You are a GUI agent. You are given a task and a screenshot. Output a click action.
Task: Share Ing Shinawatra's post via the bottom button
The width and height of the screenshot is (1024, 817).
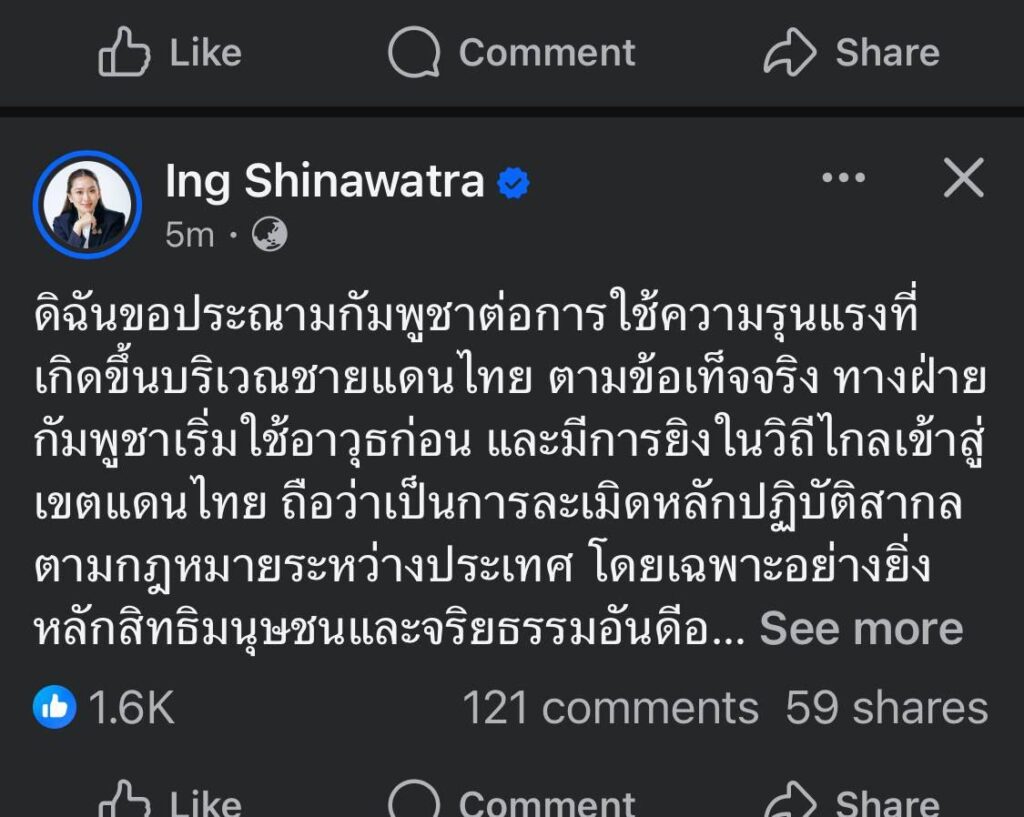(850, 803)
